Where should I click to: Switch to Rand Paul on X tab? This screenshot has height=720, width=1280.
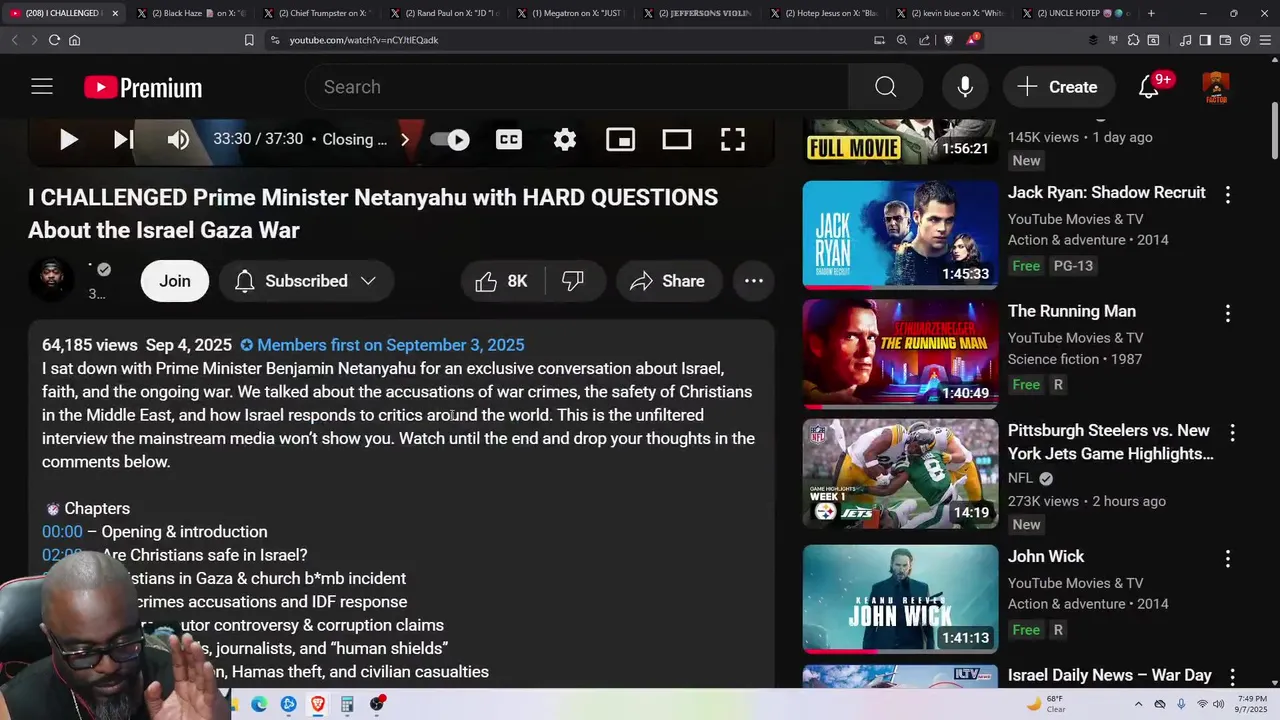[x=445, y=13]
